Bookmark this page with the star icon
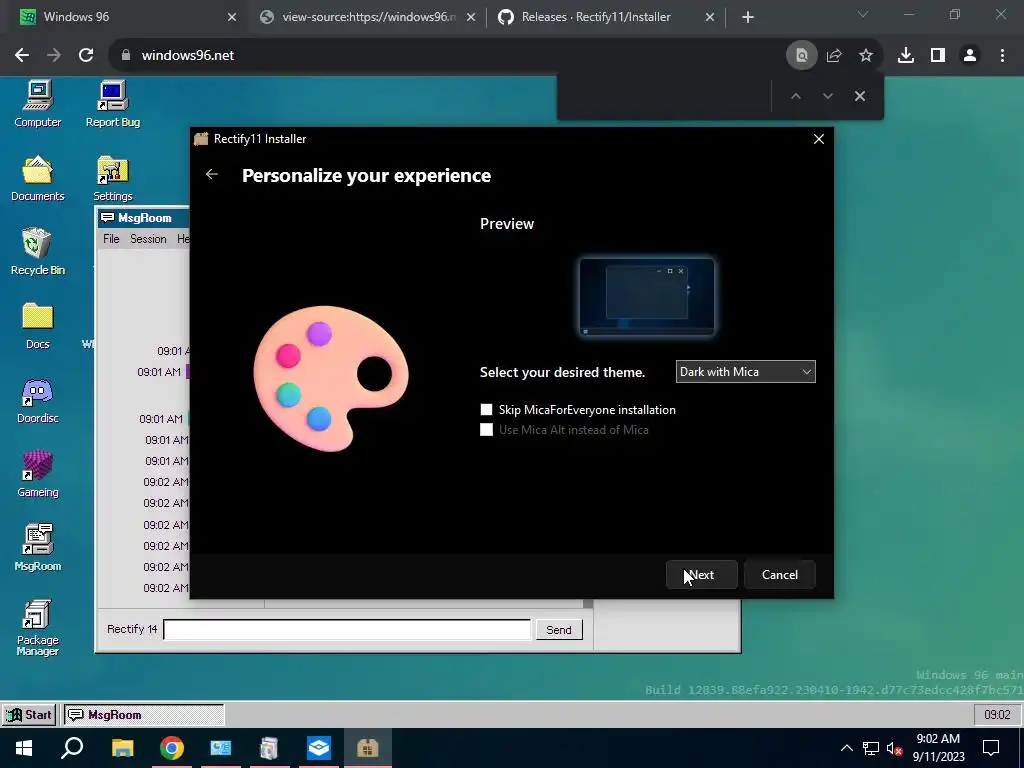Screen dimensions: 1024x768 866,56
